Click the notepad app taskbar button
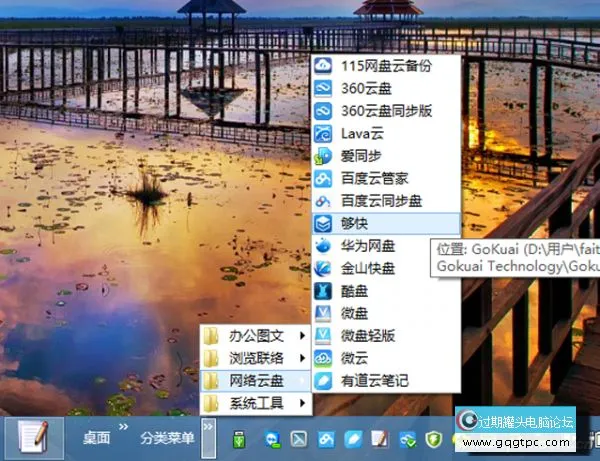The width and height of the screenshot is (600, 461). click(x=34, y=438)
